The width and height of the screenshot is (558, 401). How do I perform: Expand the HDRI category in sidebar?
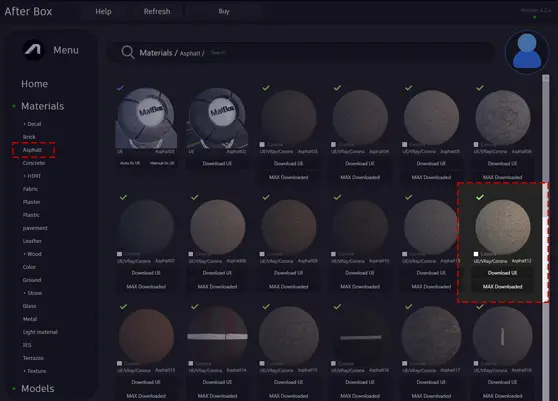point(32,176)
